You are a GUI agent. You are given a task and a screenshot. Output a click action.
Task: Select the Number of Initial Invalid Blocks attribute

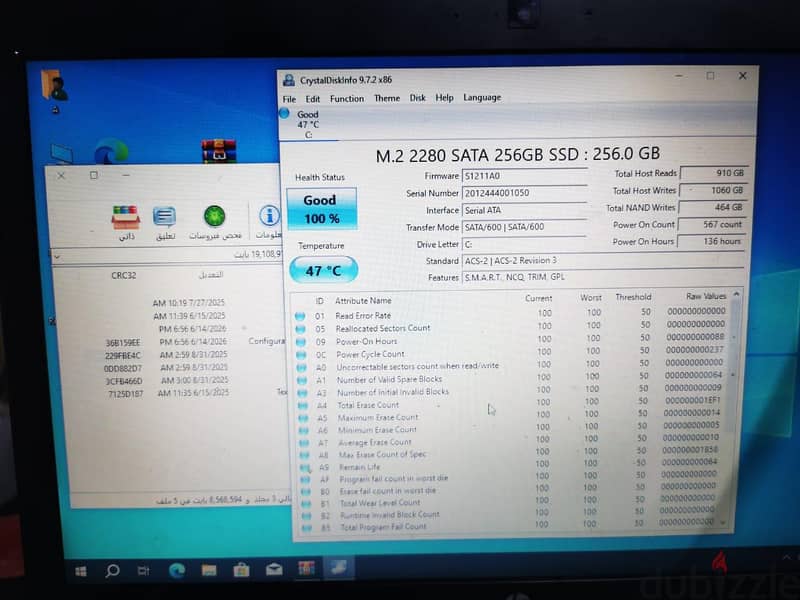click(393, 392)
